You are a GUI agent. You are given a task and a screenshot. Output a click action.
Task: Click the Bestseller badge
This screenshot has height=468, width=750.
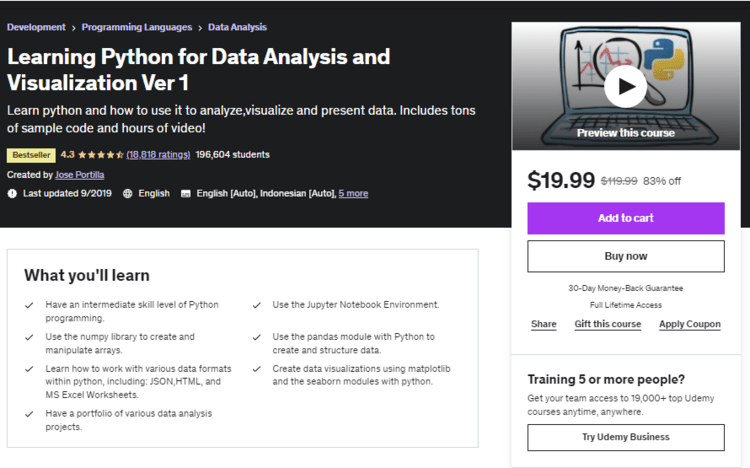click(31, 155)
